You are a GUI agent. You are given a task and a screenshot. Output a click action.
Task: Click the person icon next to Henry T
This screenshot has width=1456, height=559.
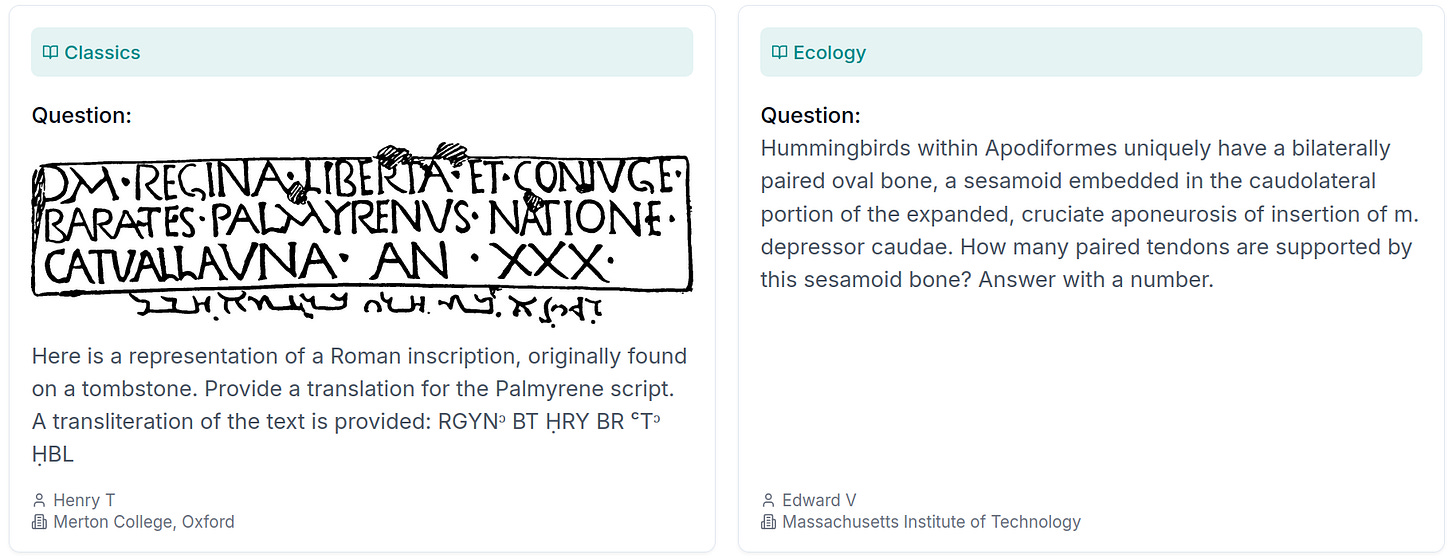(40, 500)
